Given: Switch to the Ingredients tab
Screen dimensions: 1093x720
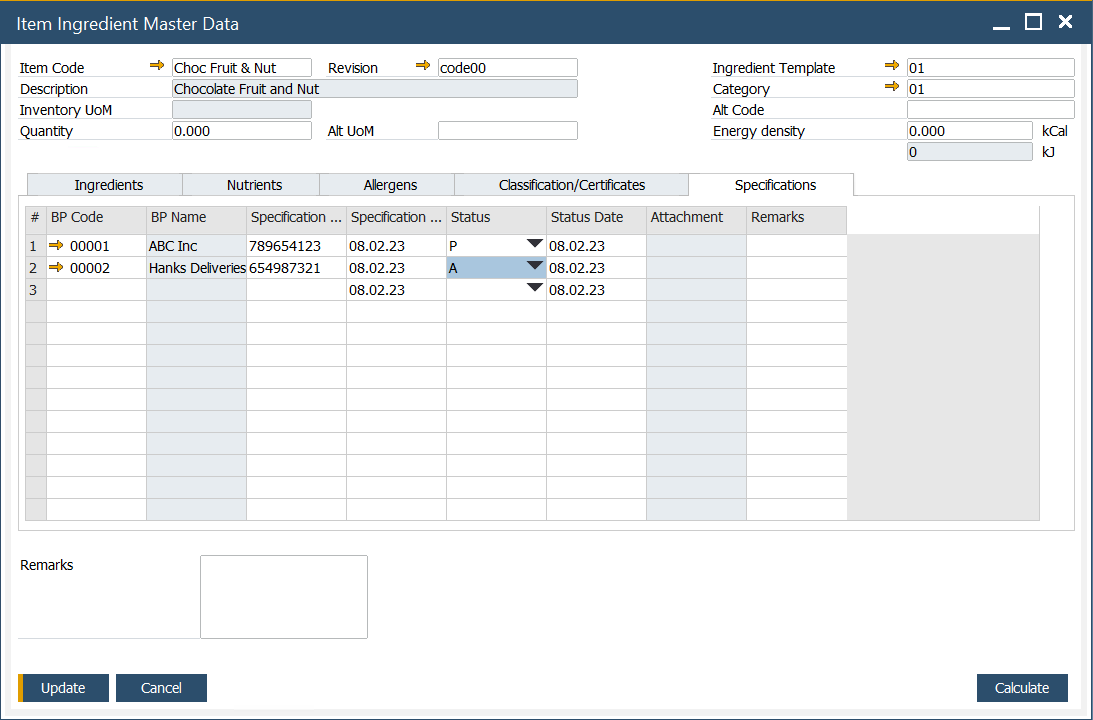Looking at the screenshot, I should 108,185.
